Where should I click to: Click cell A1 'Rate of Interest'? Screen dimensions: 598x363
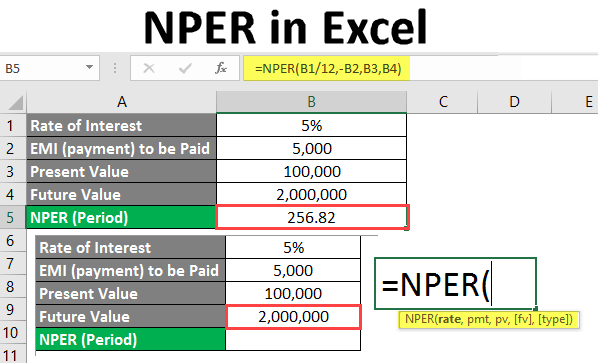click(x=121, y=125)
